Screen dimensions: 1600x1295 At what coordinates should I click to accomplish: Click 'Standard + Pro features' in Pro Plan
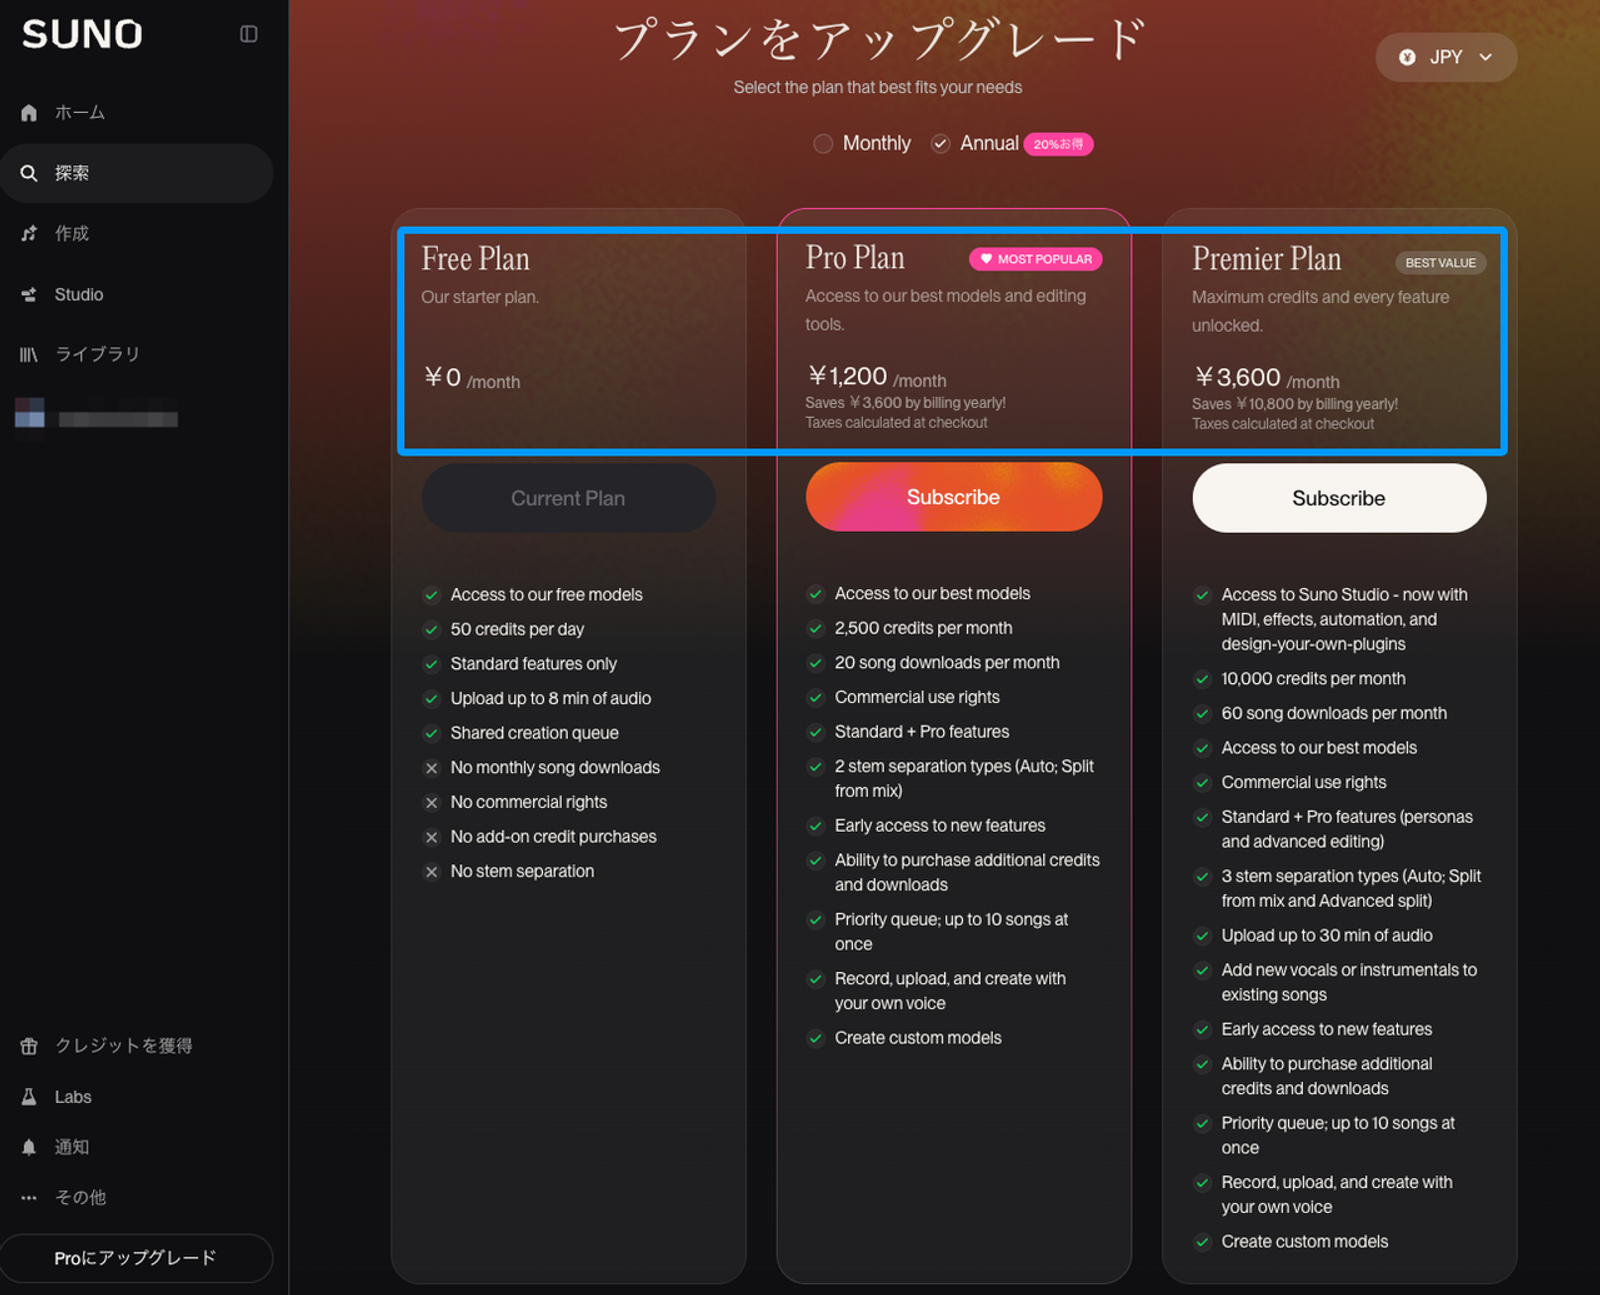tap(922, 732)
